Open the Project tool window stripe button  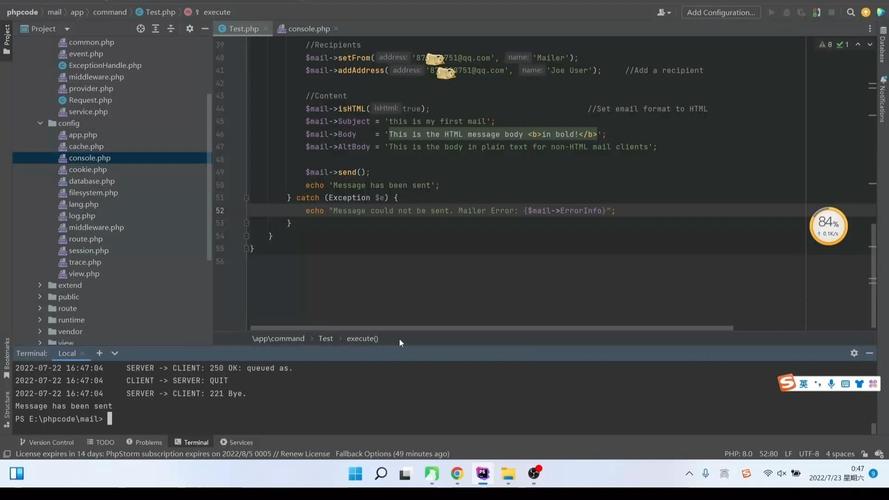click(x=6, y=40)
